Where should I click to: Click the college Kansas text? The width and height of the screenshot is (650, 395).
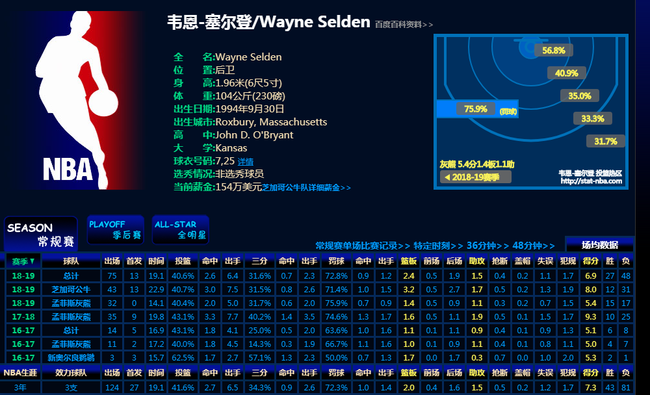click(231, 148)
